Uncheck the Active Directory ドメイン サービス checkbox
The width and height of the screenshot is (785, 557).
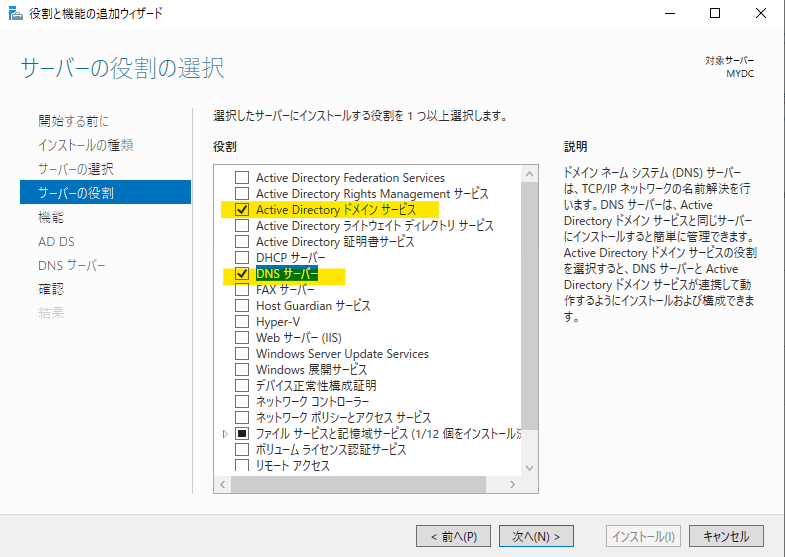click(x=241, y=210)
